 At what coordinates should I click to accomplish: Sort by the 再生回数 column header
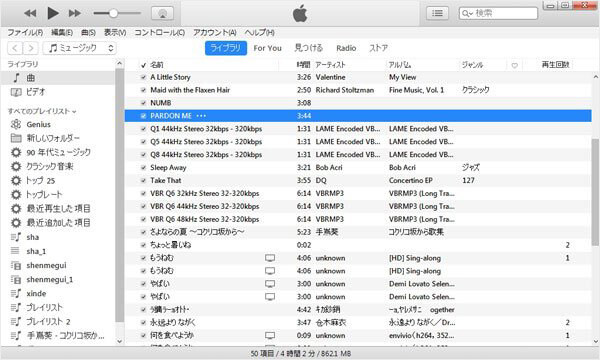coord(555,65)
